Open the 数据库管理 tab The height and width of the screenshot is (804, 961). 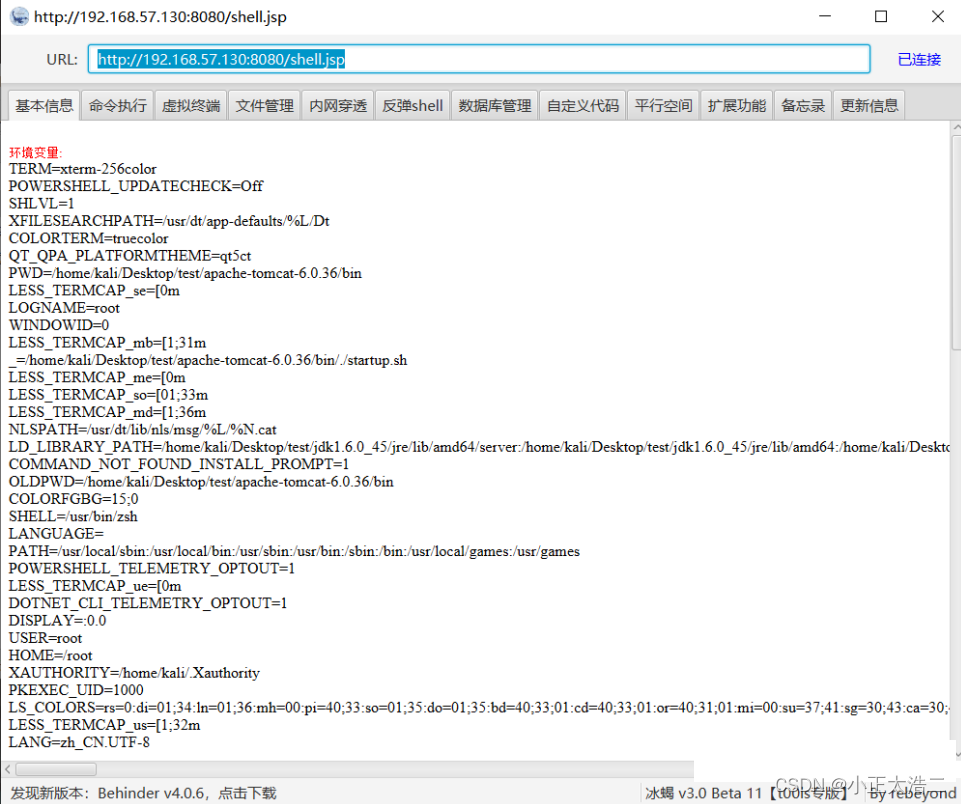click(x=494, y=104)
